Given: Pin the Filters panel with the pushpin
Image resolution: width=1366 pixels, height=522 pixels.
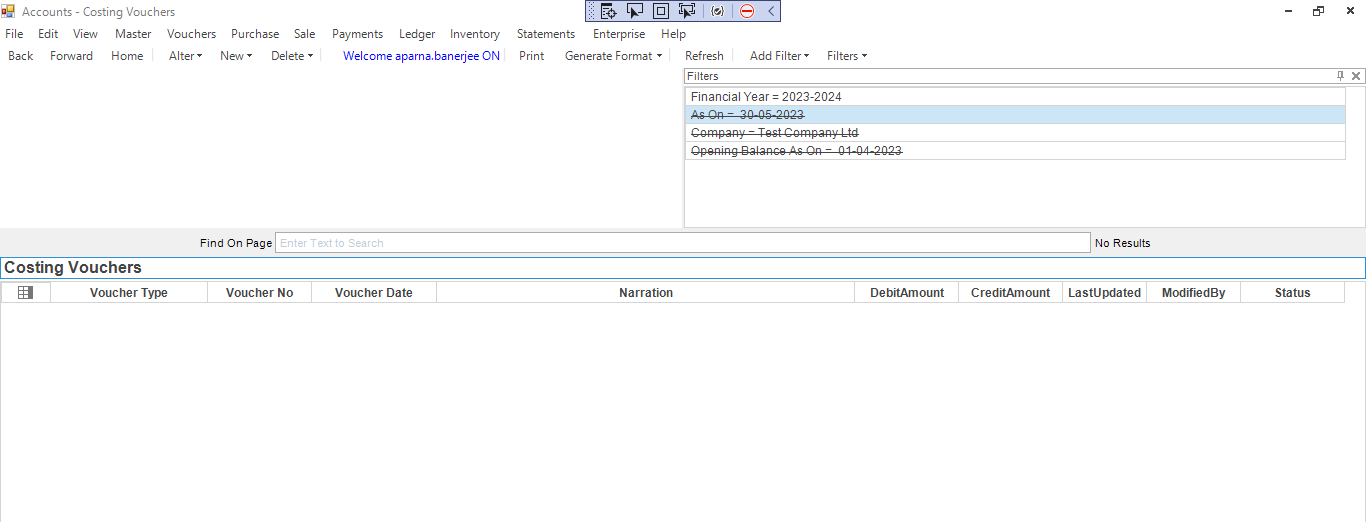Looking at the screenshot, I should point(1340,76).
